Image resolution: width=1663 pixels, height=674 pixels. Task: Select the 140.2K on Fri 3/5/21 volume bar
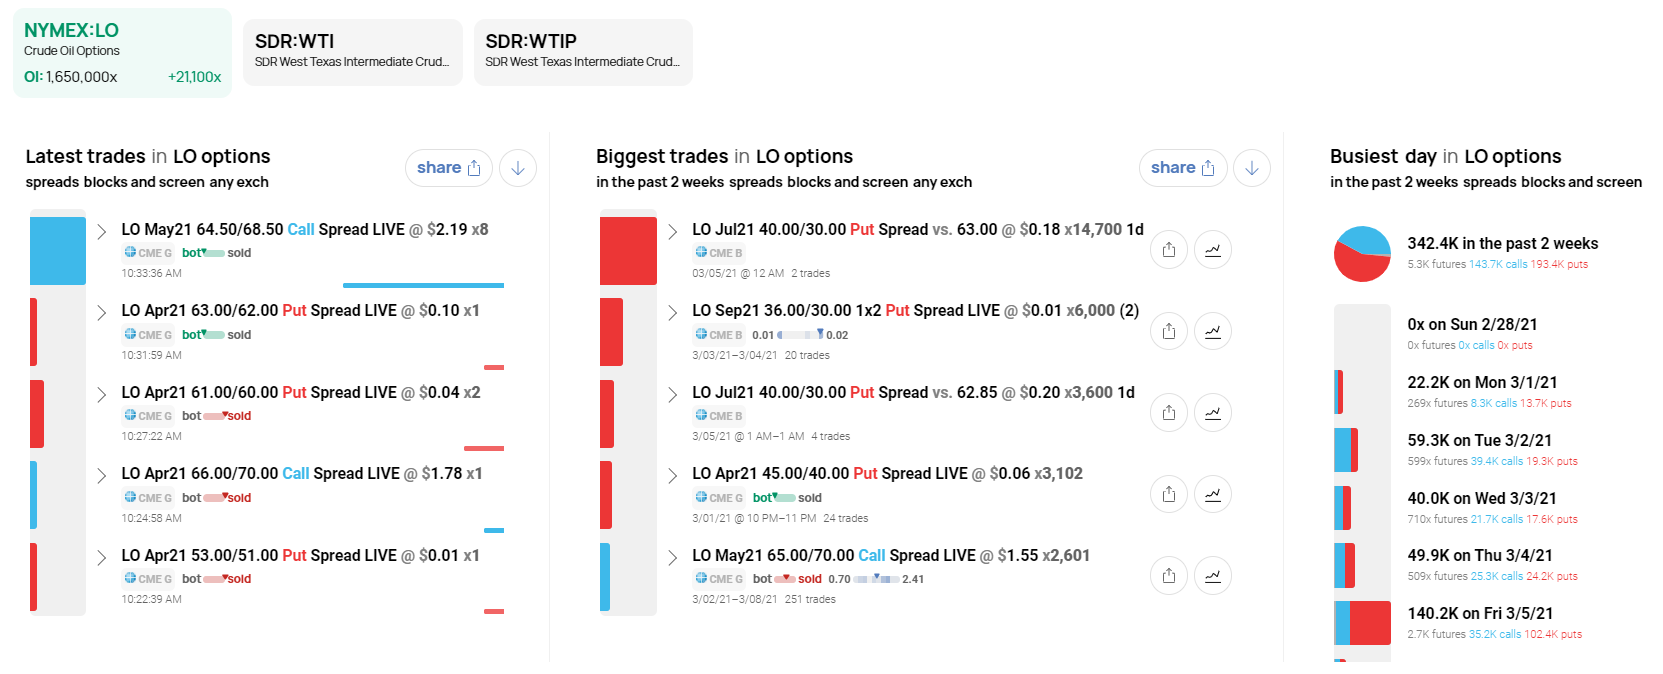click(1362, 623)
